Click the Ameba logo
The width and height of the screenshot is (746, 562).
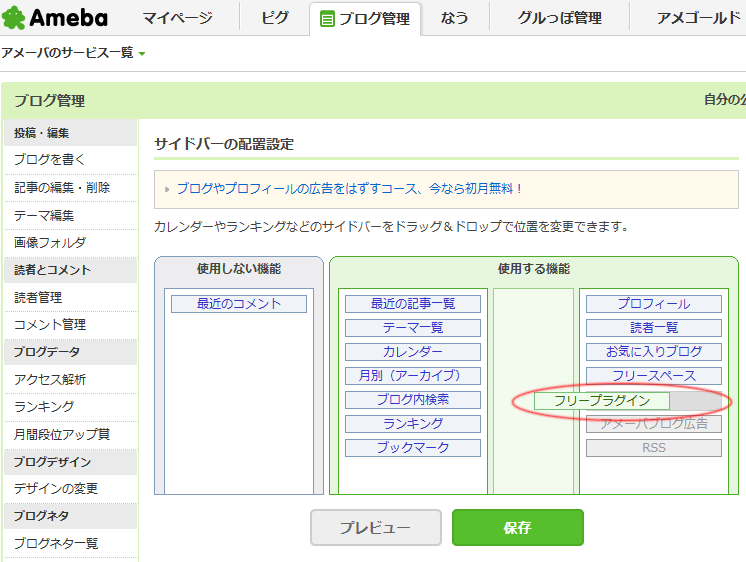coord(55,18)
